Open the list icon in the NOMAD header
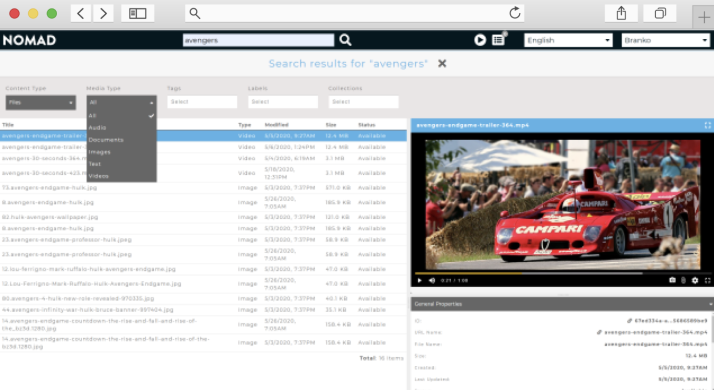Screen dimensions: 714x390 [498, 40]
